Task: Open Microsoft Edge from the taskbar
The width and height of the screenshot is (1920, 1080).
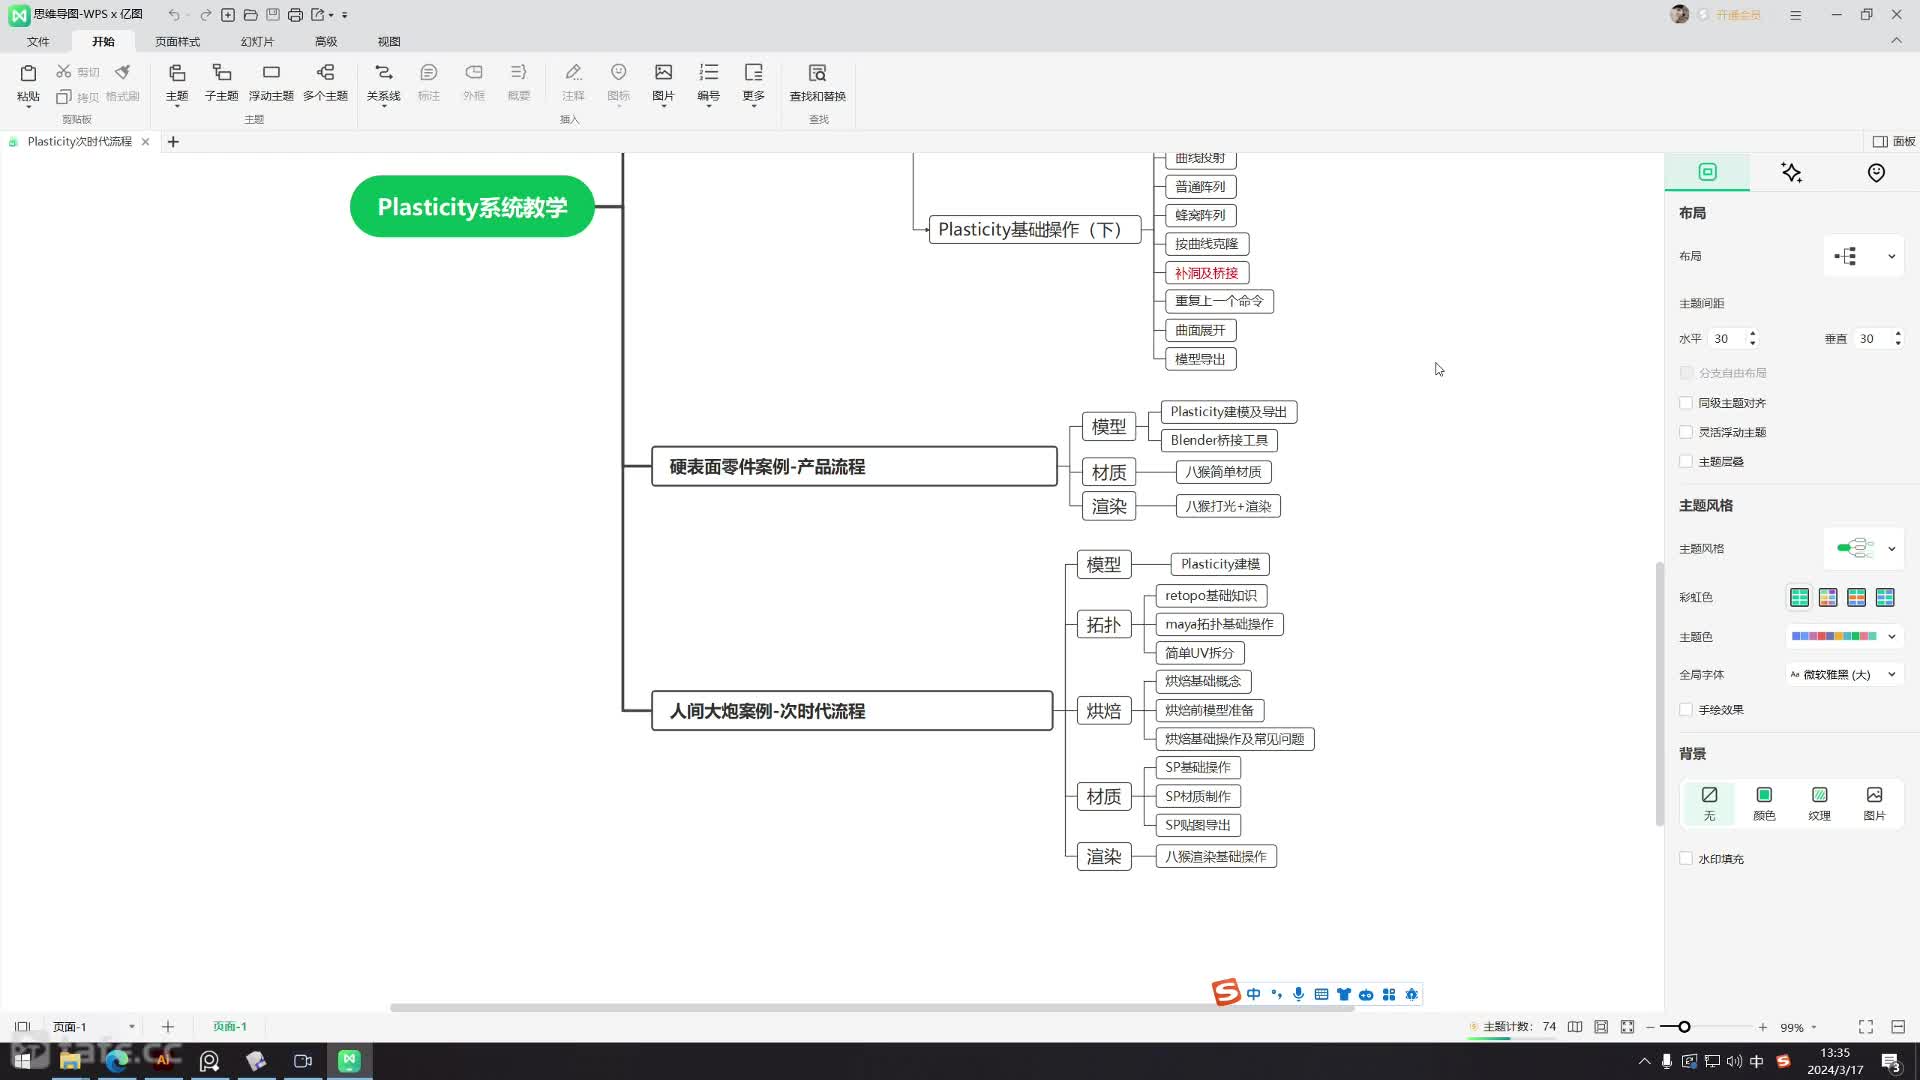Action: click(116, 1061)
